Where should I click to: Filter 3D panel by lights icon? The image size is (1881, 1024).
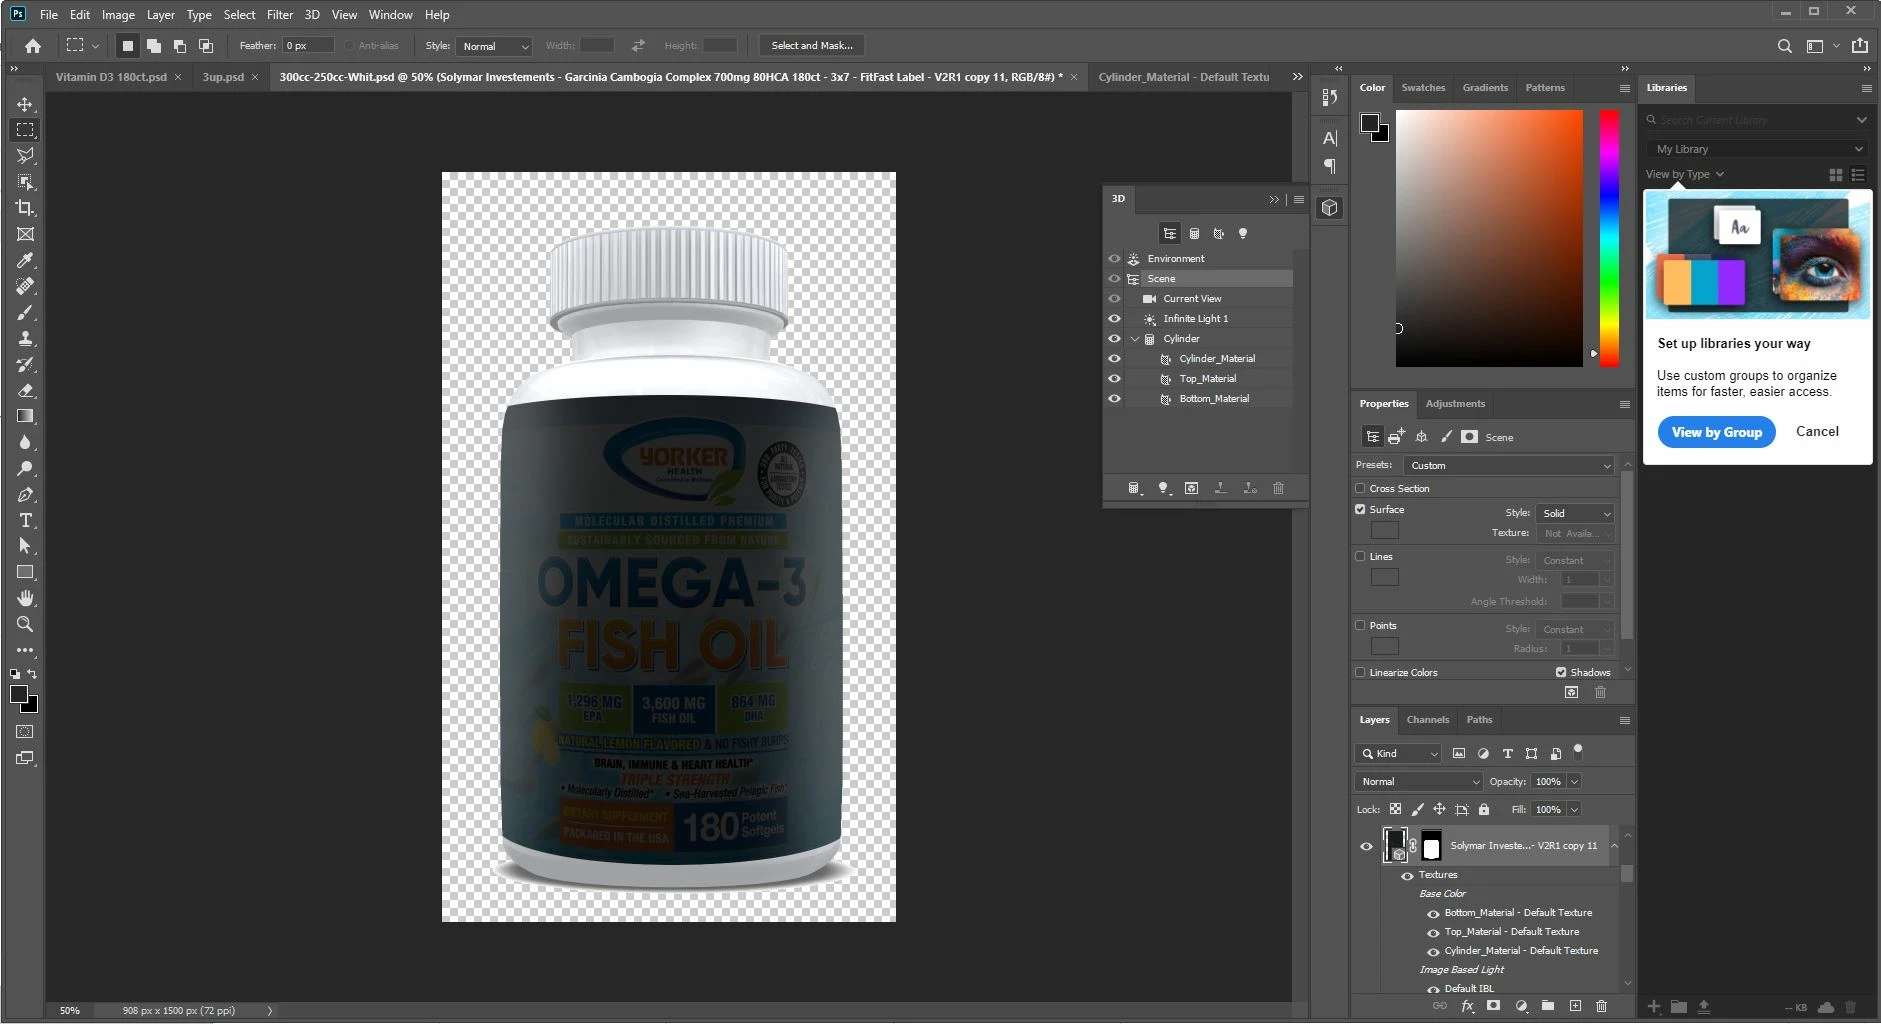pos(1243,233)
